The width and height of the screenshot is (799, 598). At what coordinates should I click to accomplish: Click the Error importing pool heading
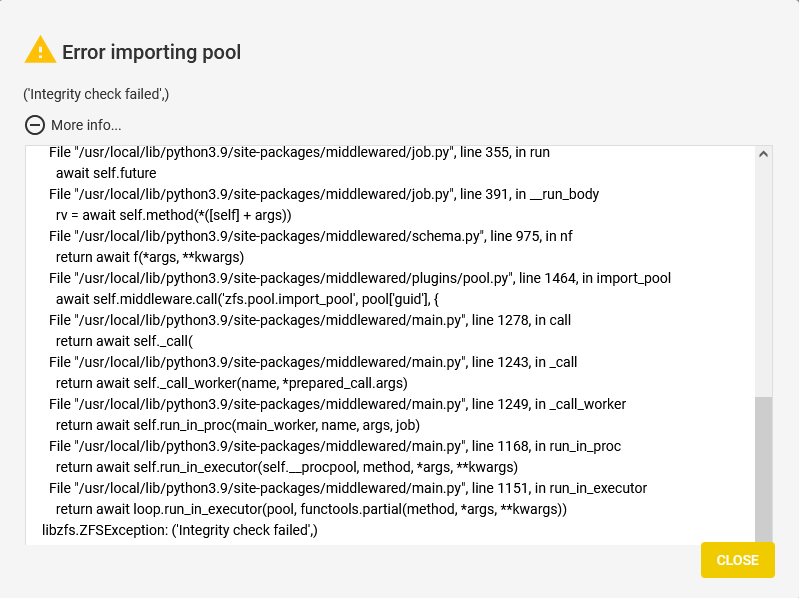pyautogui.click(x=151, y=52)
